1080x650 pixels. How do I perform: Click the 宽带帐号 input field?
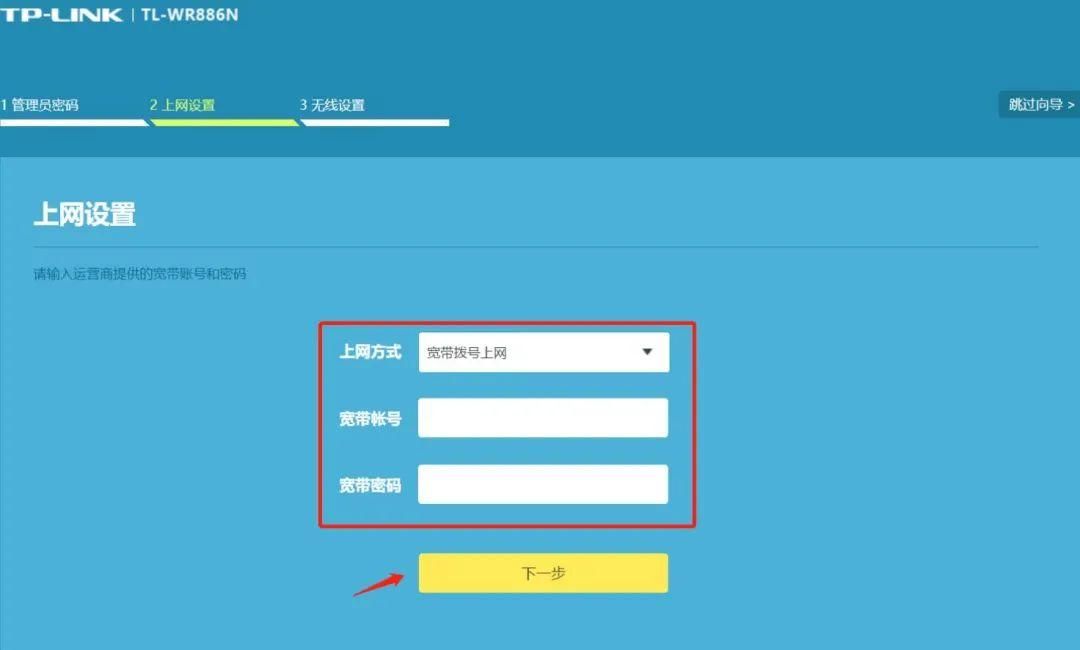pos(543,418)
